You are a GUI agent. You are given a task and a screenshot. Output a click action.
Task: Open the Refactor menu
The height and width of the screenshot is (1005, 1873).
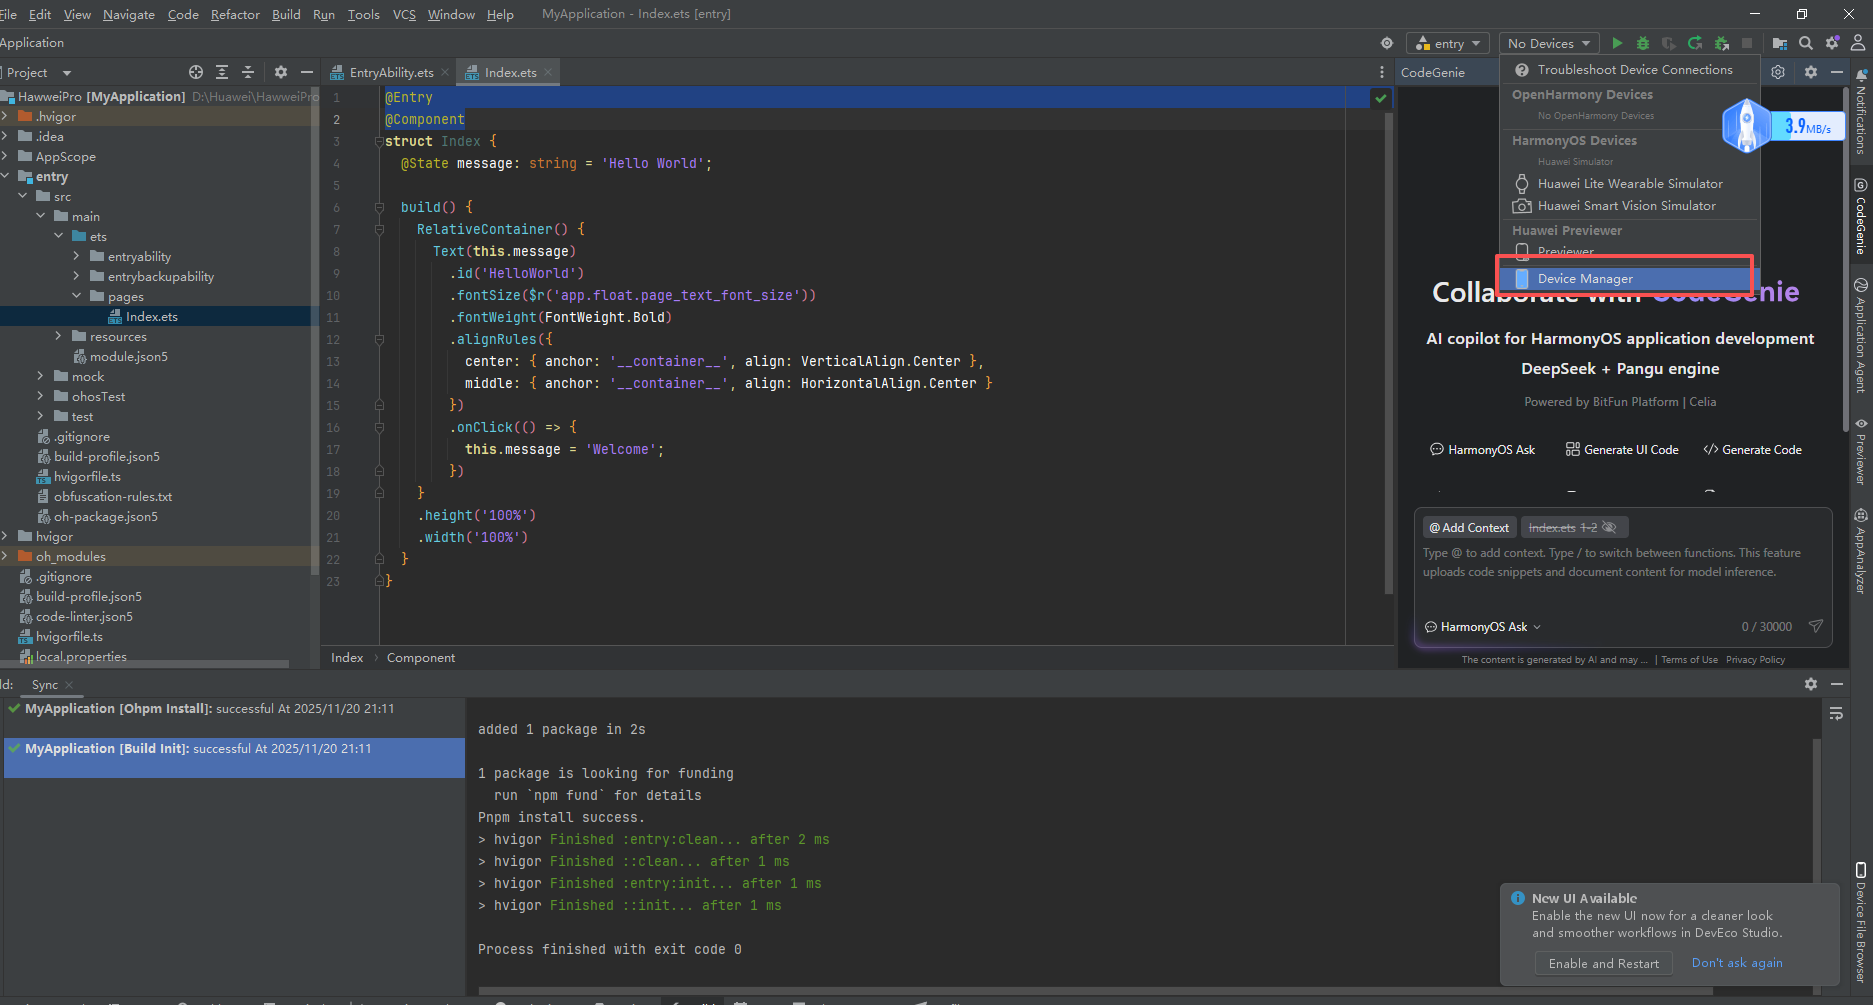235,14
